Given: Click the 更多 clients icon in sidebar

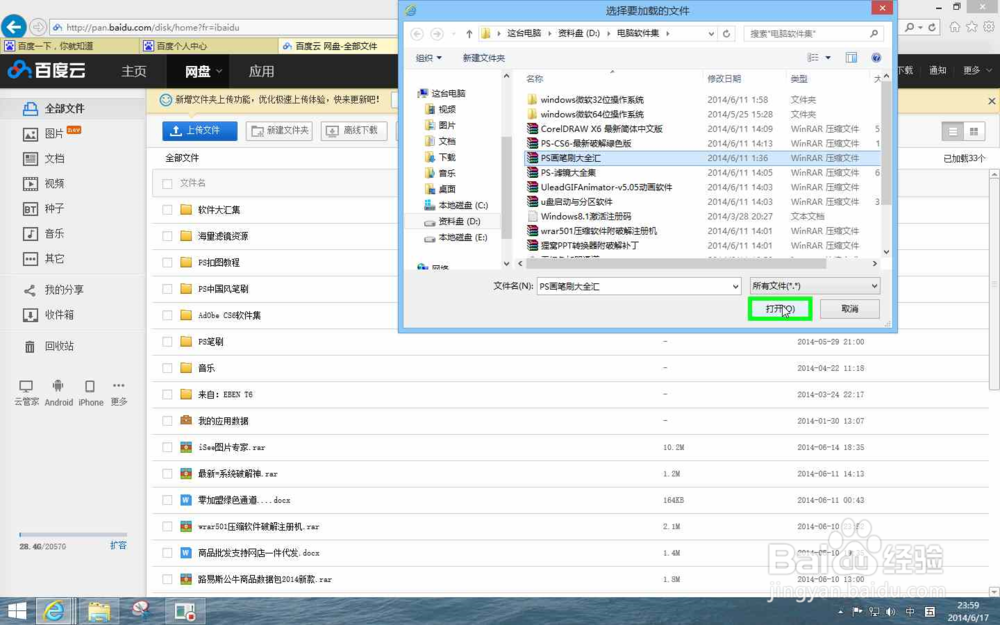Looking at the screenshot, I should pos(119,393).
